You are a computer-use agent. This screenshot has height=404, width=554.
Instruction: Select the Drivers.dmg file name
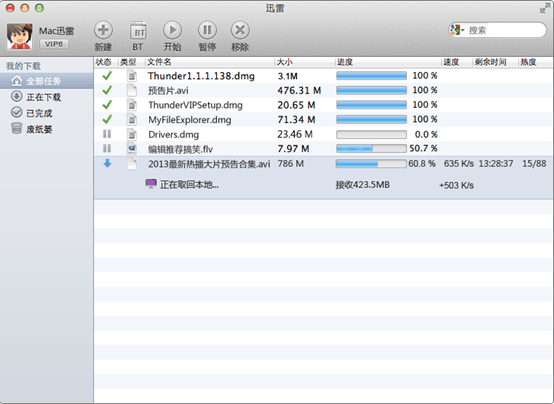pyautogui.click(x=173, y=135)
